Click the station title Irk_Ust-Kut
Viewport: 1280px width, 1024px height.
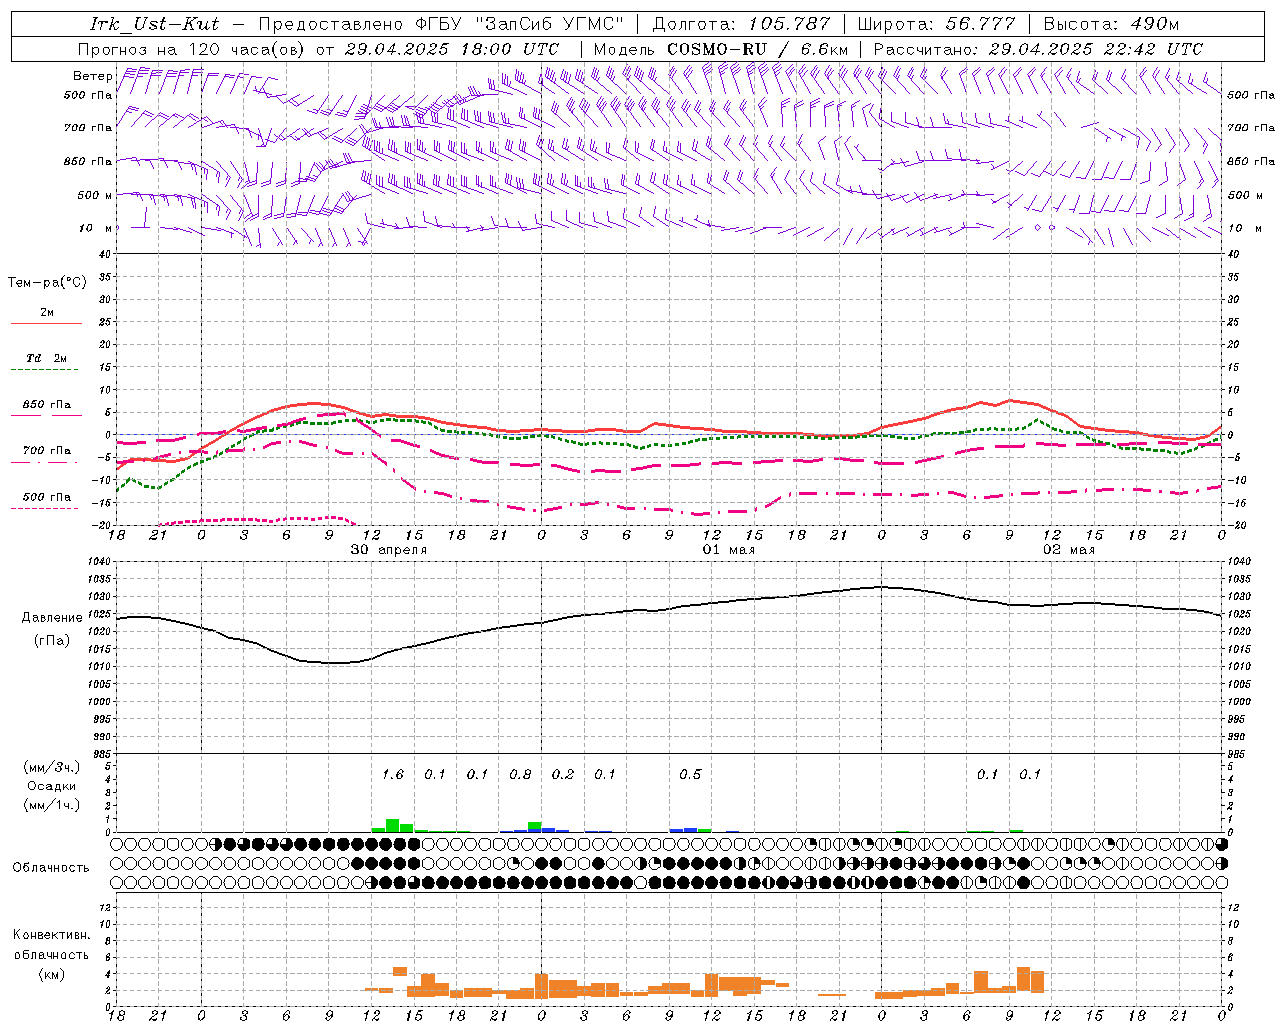(x=155, y=24)
